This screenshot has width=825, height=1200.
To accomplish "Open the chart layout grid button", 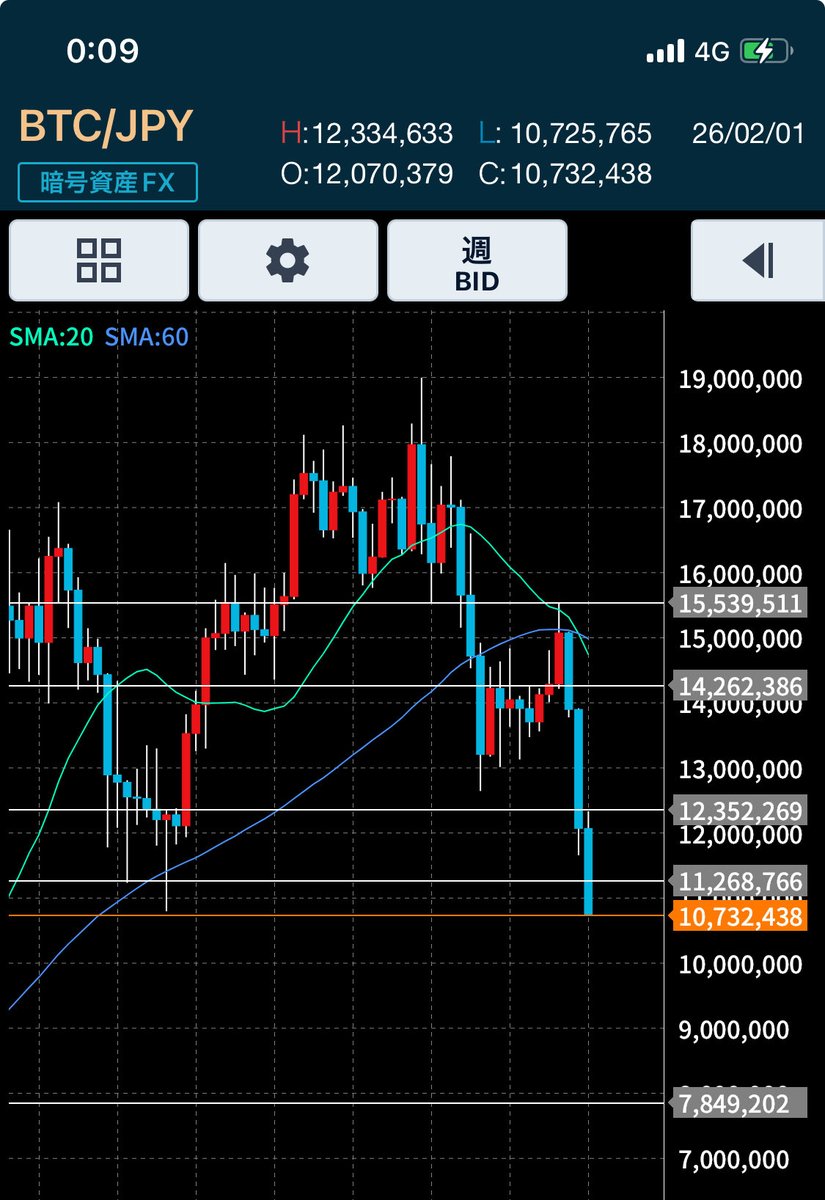I will point(99,260).
